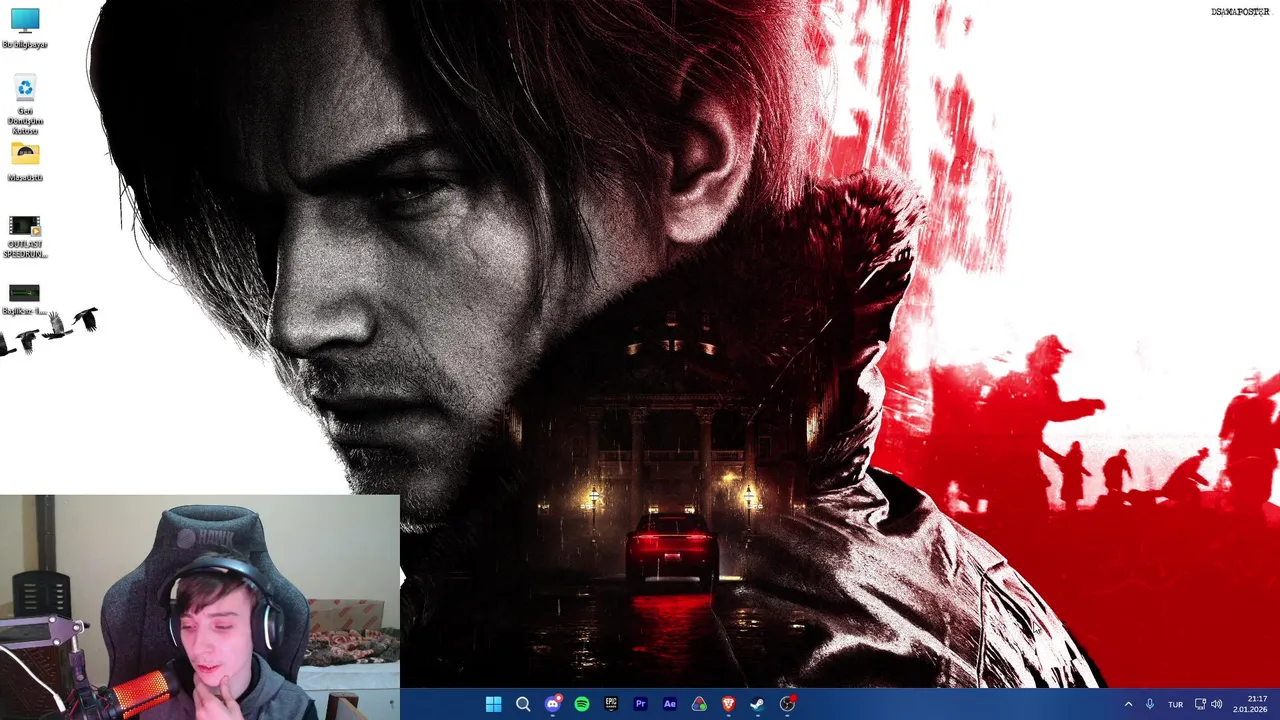Open taskbar Search magnifier

coord(523,704)
